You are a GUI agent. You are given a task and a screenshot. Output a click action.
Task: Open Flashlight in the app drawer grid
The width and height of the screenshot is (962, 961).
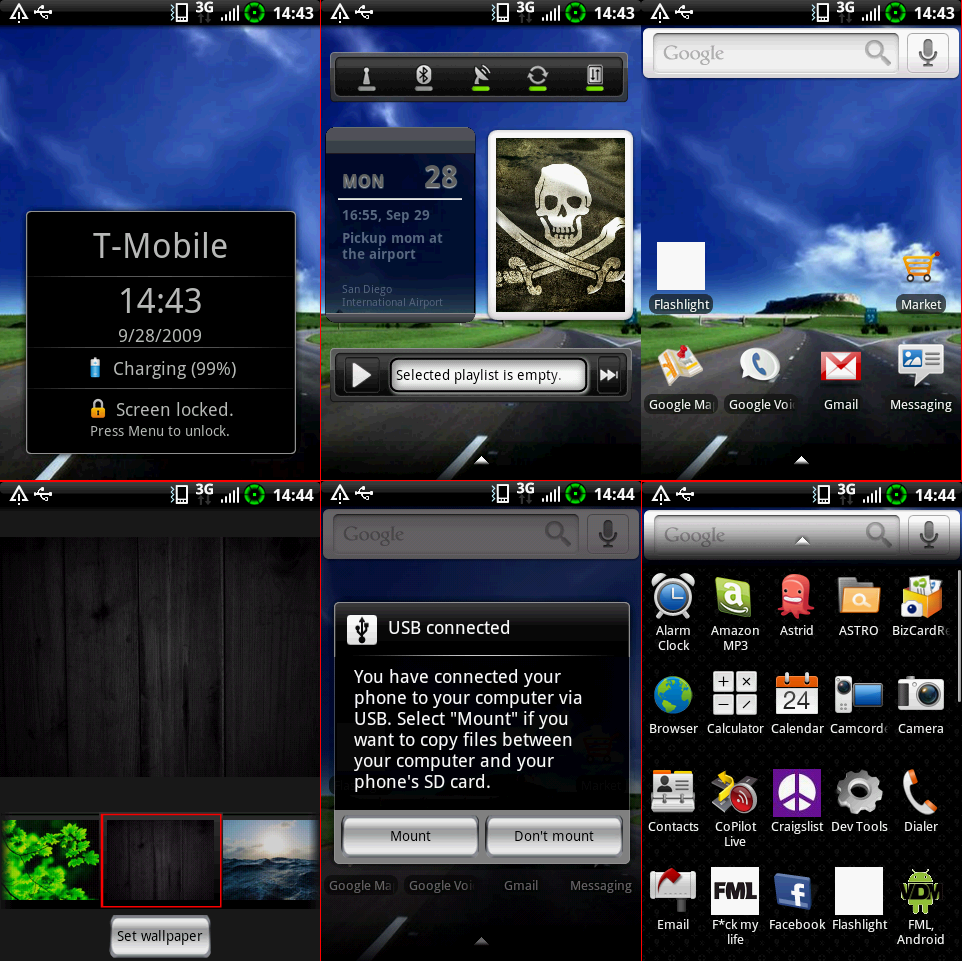click(x=859, y=900)
